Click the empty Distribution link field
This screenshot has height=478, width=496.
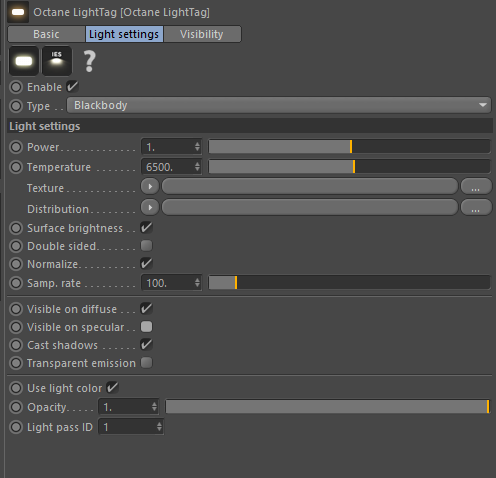click(x=310, y=207)
